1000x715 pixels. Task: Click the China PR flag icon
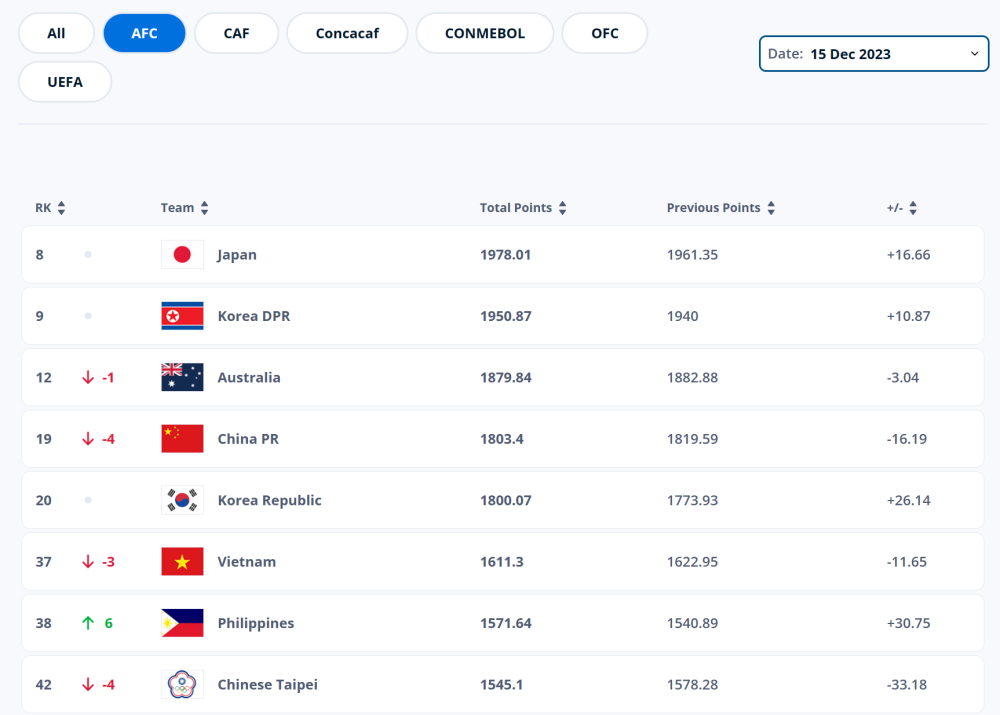[x=182, y=439]
